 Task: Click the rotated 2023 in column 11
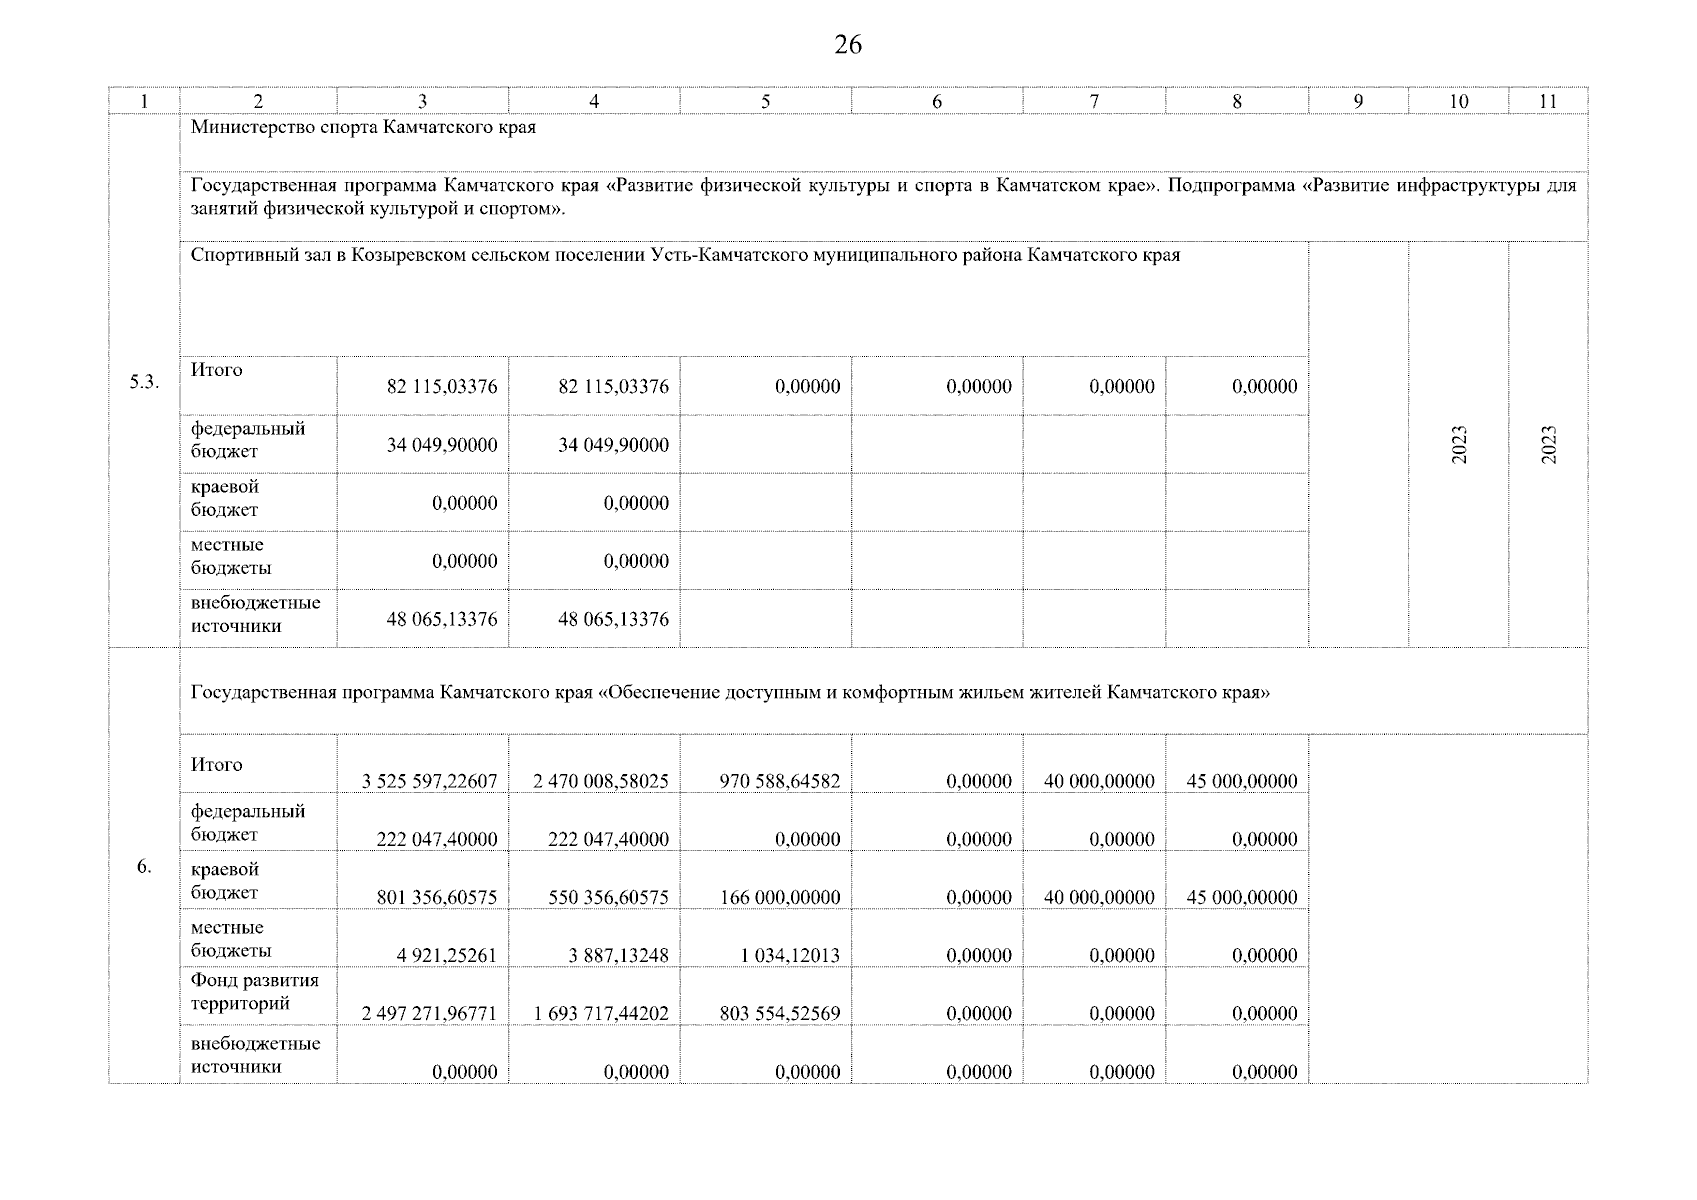tap(1548, 444)
